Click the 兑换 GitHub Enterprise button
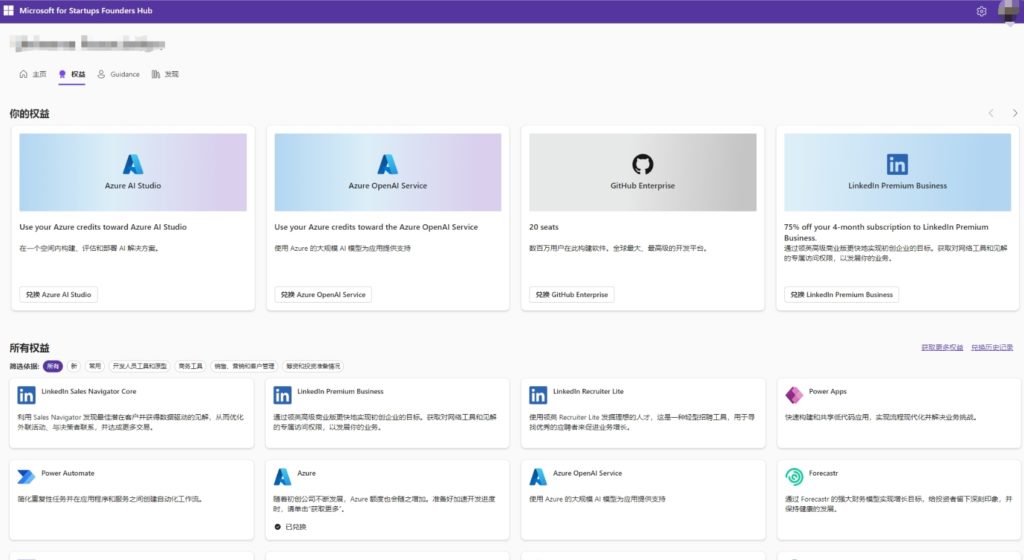This screenshot has width=1024, height=560. [571, 294]
